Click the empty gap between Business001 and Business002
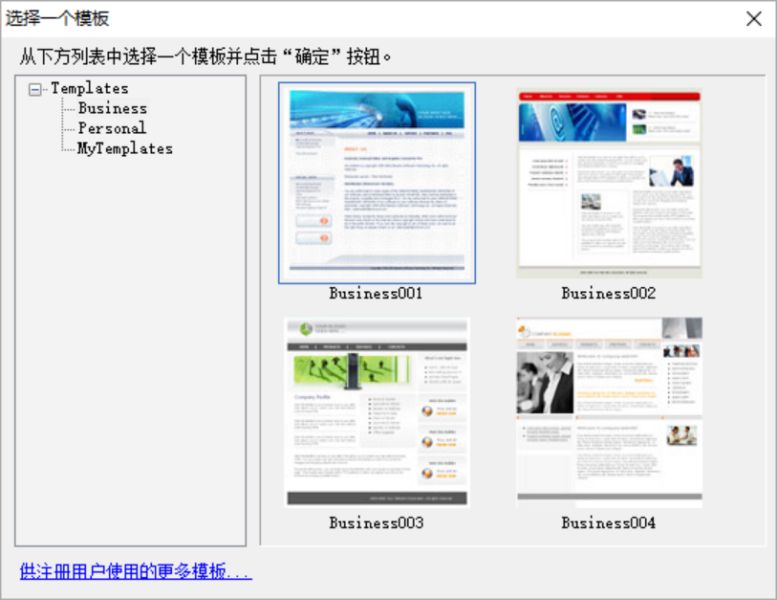 495,182
